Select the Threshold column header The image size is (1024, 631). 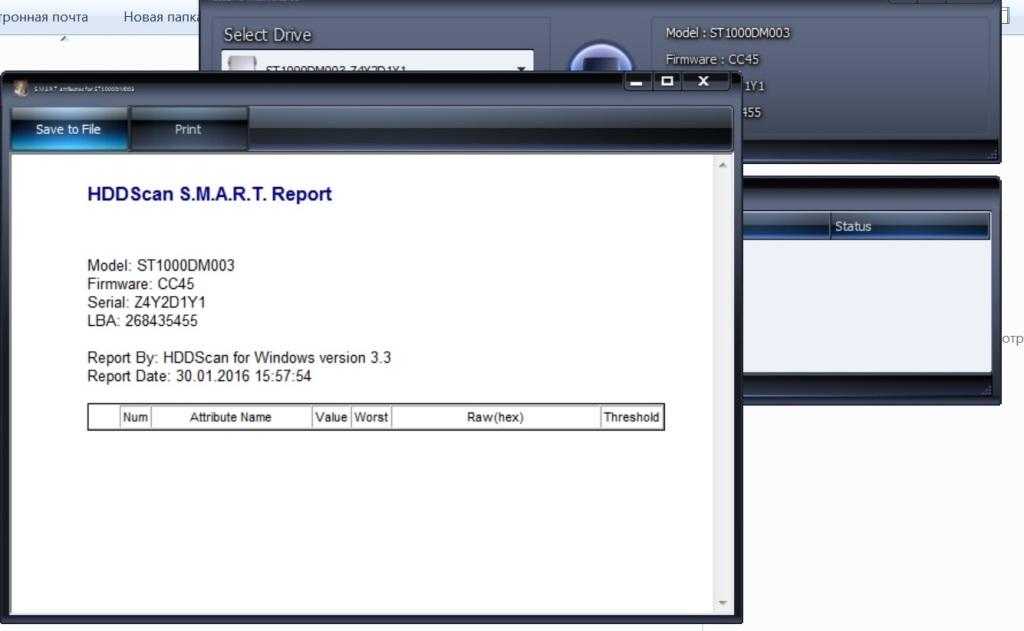(x=631, y=417)
